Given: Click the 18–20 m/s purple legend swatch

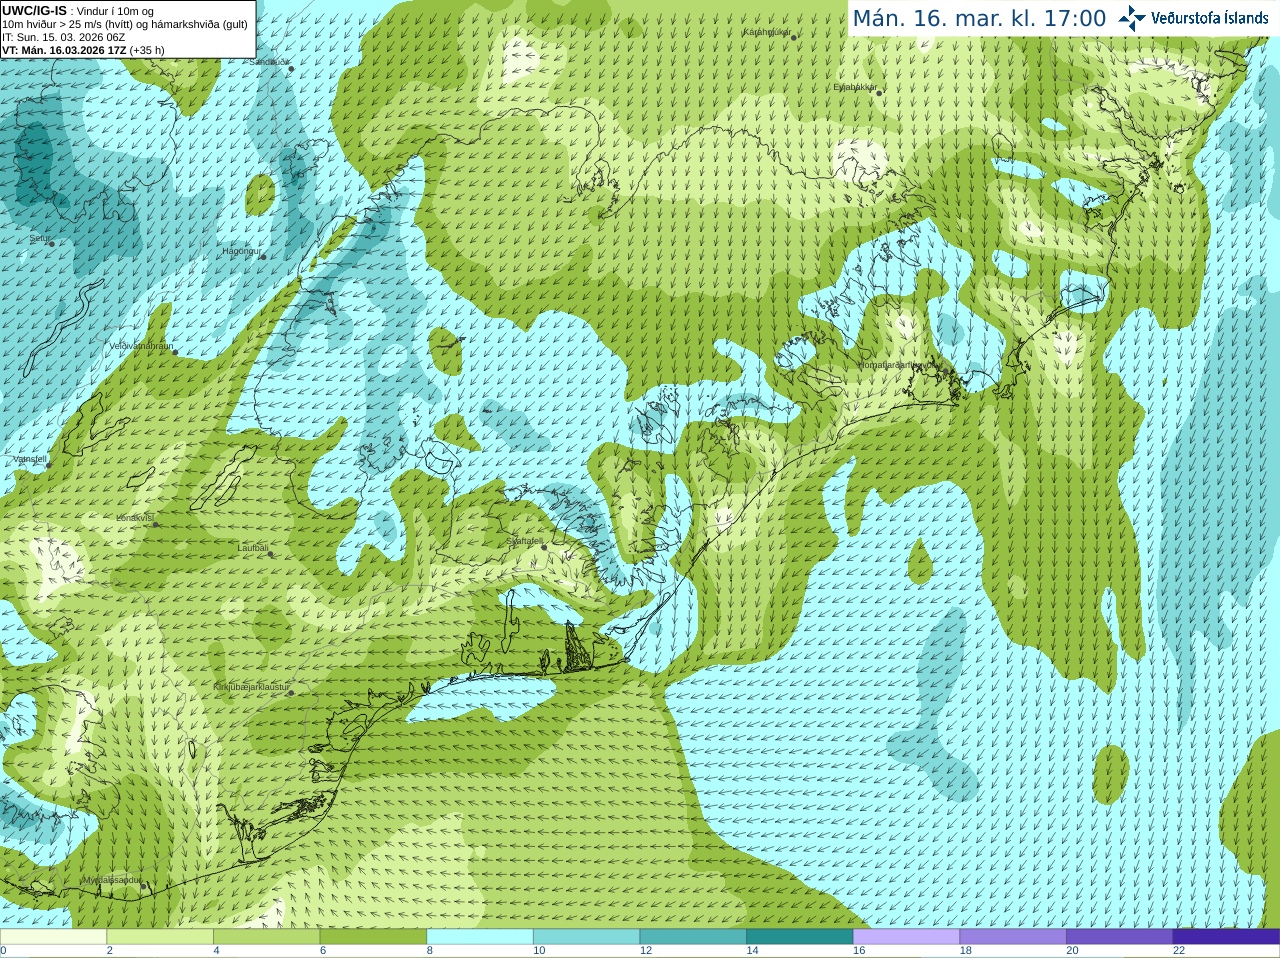Looking at the screenshot, I should tap(1013, 936).
